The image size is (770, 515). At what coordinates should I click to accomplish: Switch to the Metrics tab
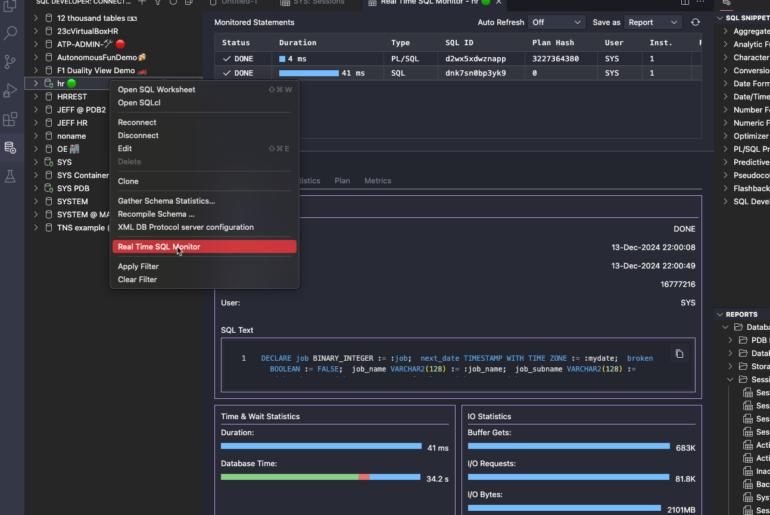pyautogui.click(x=377, y=181)
